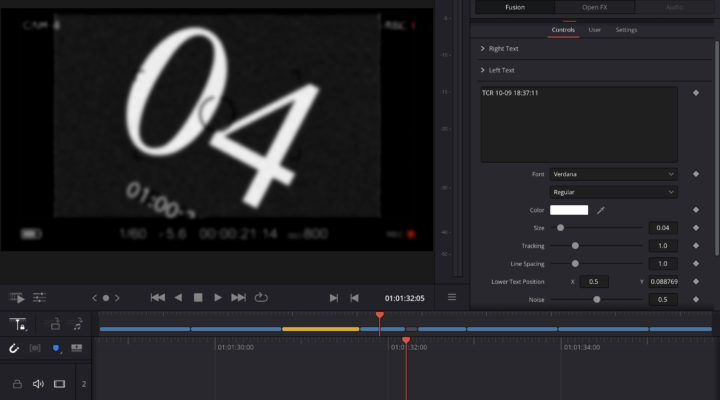Click the Tracking slider handle
Viewport: 720px width, 400px height.
tap(575, 246)
